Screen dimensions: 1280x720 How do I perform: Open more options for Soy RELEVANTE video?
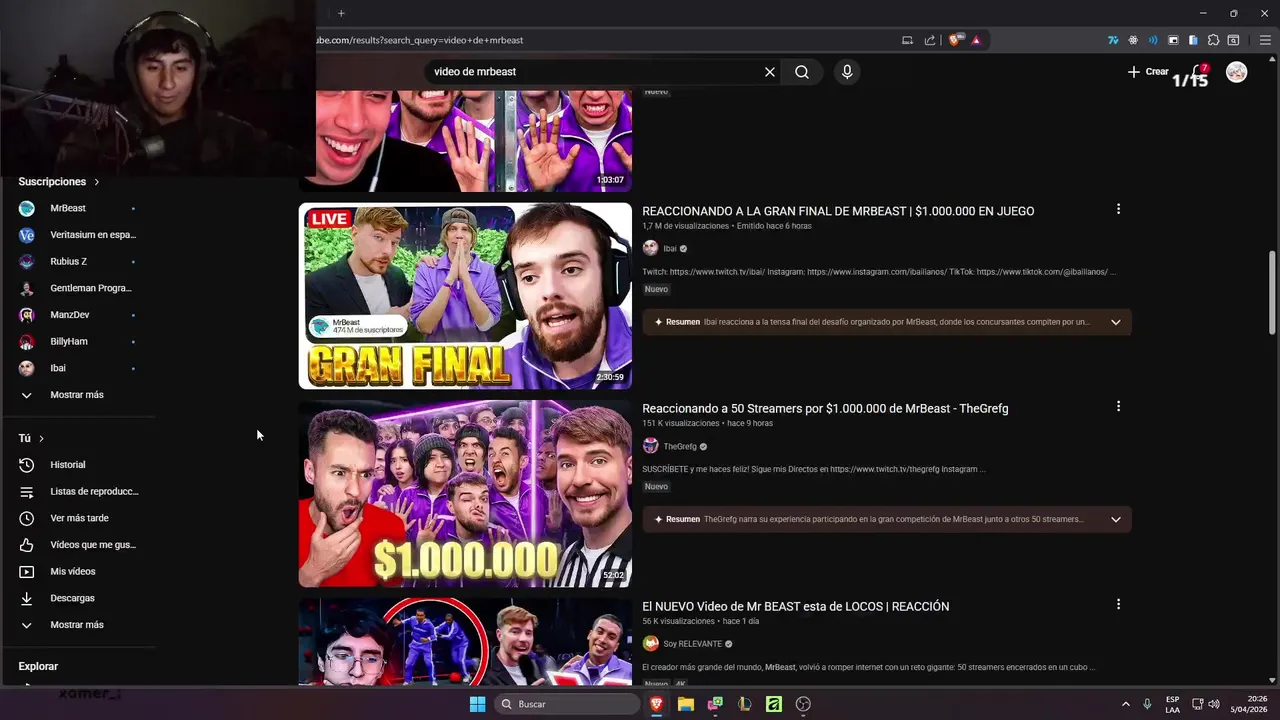[1118, 604]
